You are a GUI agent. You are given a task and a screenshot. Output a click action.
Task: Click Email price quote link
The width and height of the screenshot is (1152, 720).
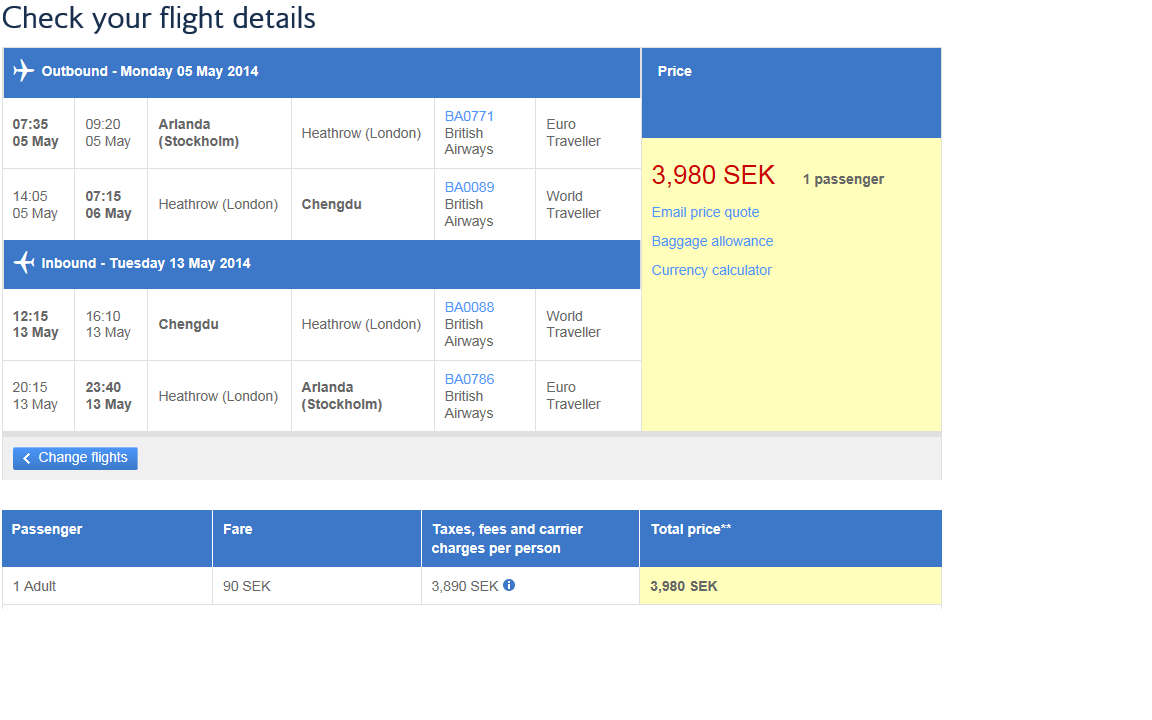click(x=705, y=212)
